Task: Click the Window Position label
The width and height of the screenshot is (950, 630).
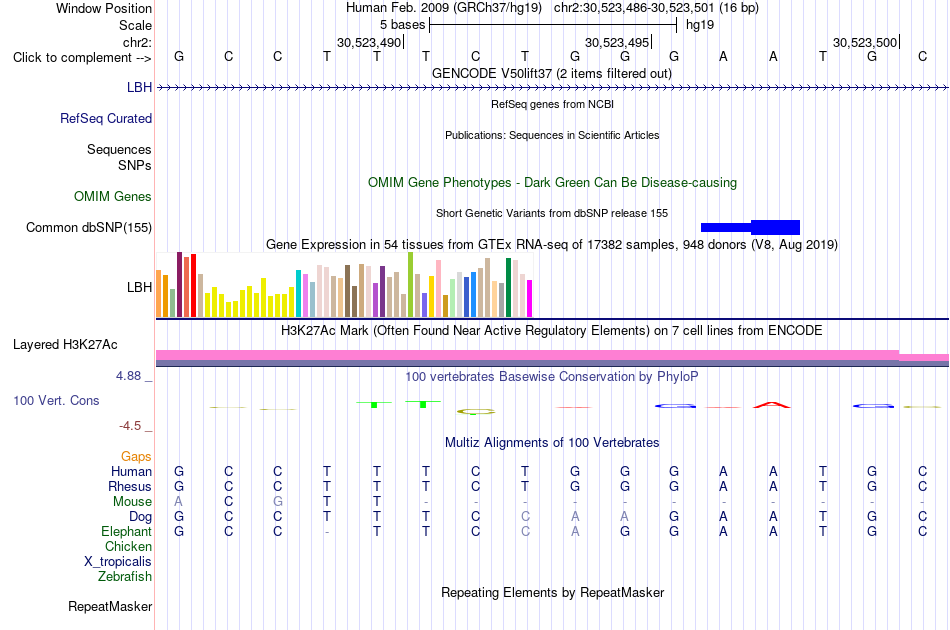Action: (104, 8)
